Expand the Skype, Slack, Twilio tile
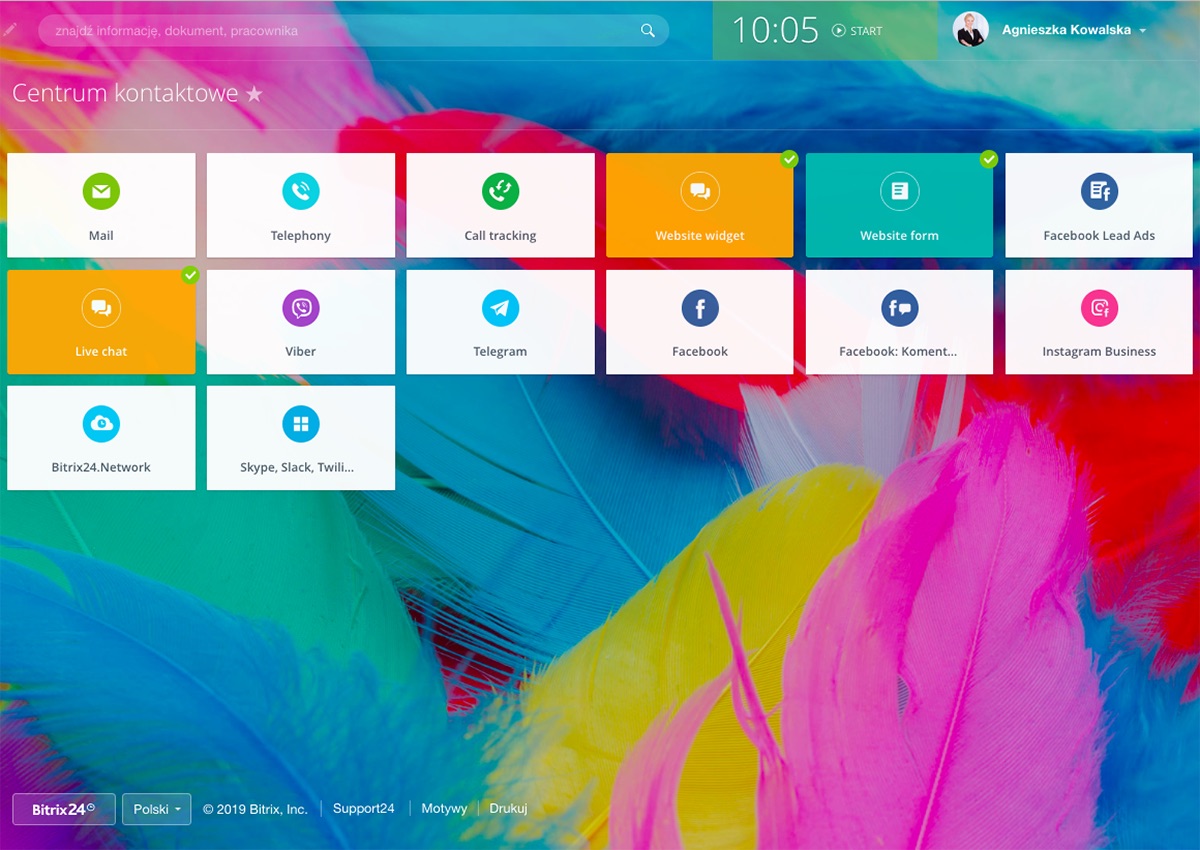This screenshot has height=850, width=1200. point(300,438)
